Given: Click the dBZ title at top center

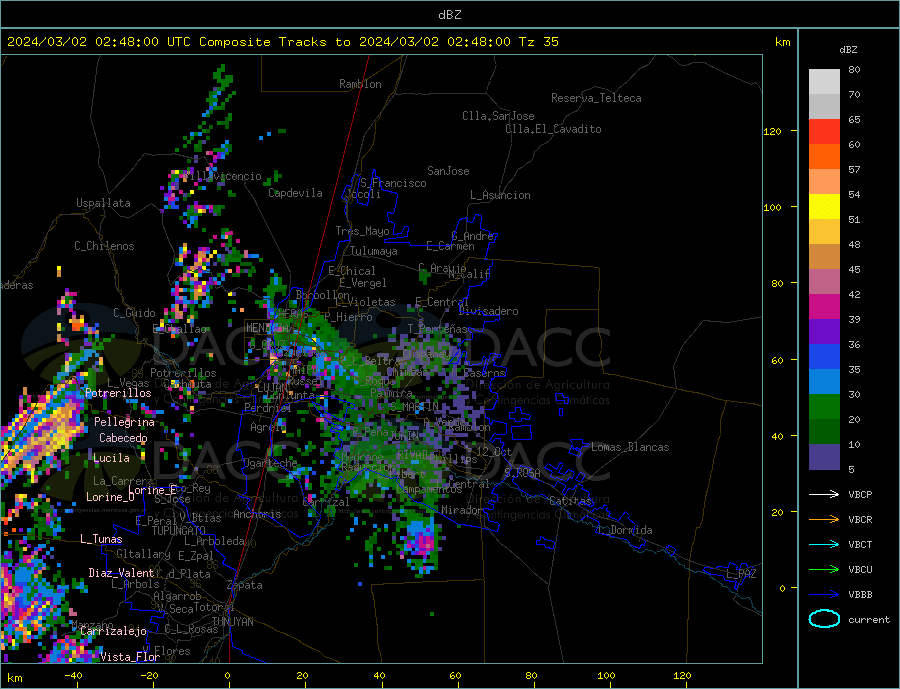Looking at the screenshot, I should tap(449, 15).
